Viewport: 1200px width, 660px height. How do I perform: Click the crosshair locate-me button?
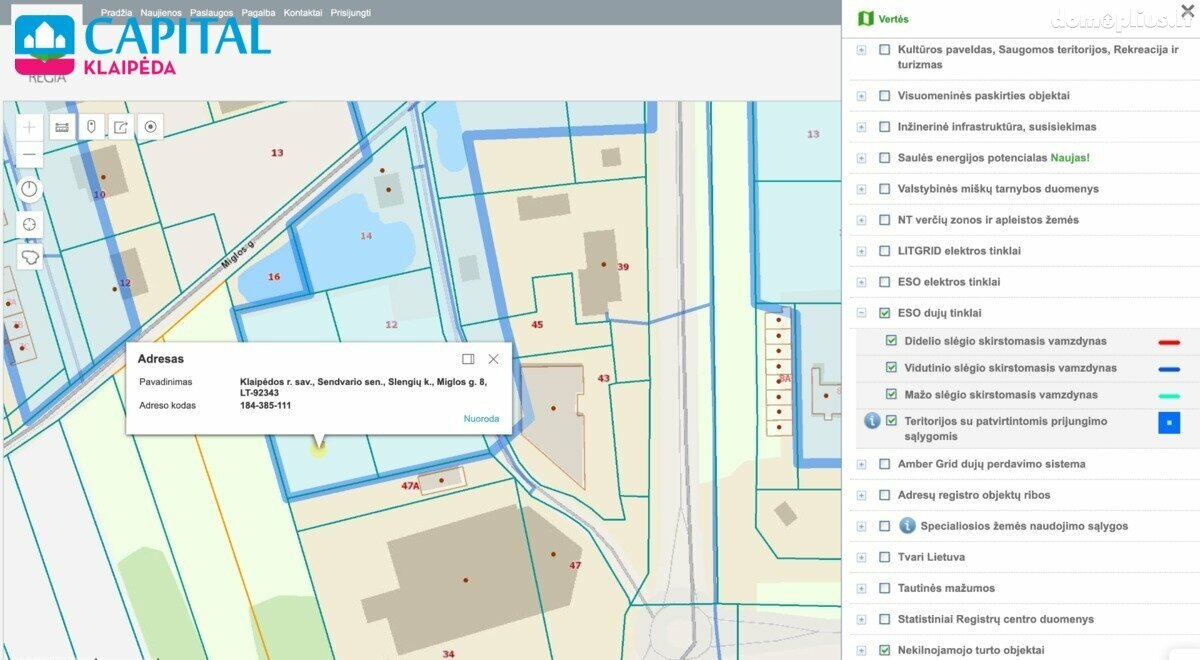30,224
